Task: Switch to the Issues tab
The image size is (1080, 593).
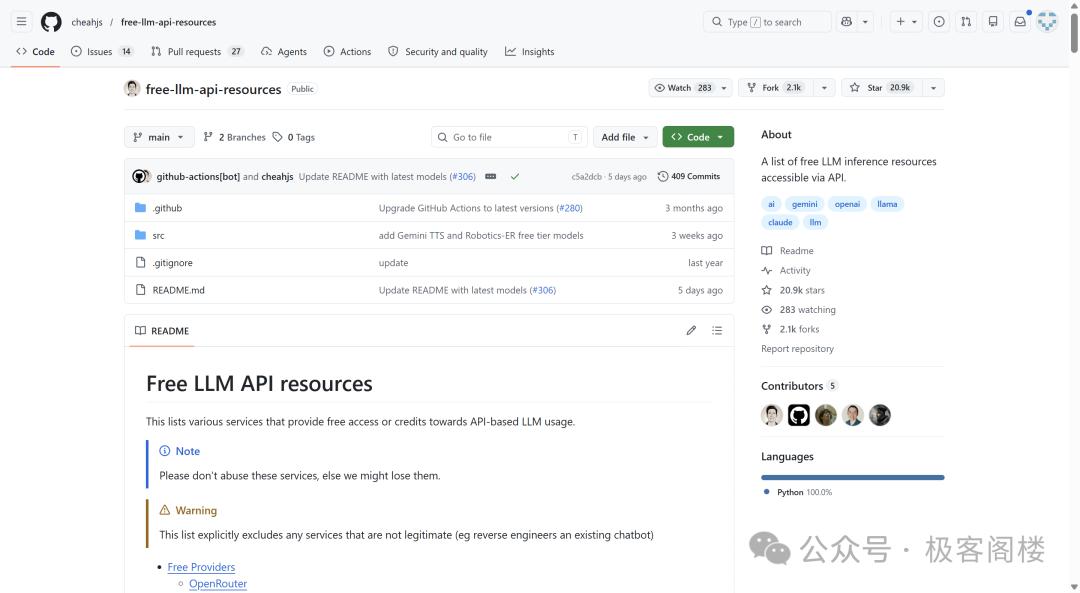Action: tap(102, 52)
